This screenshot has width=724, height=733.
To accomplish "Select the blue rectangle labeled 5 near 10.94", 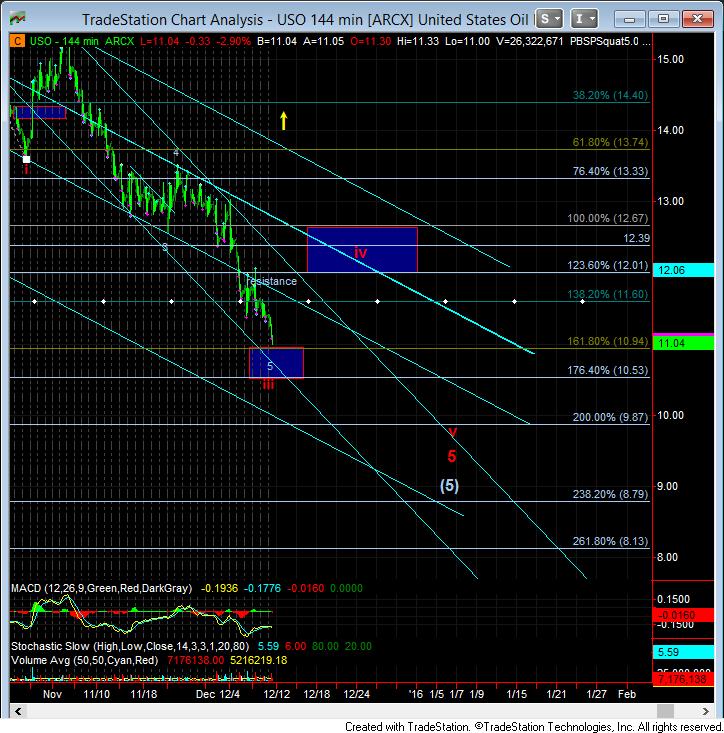I will 276,362.
